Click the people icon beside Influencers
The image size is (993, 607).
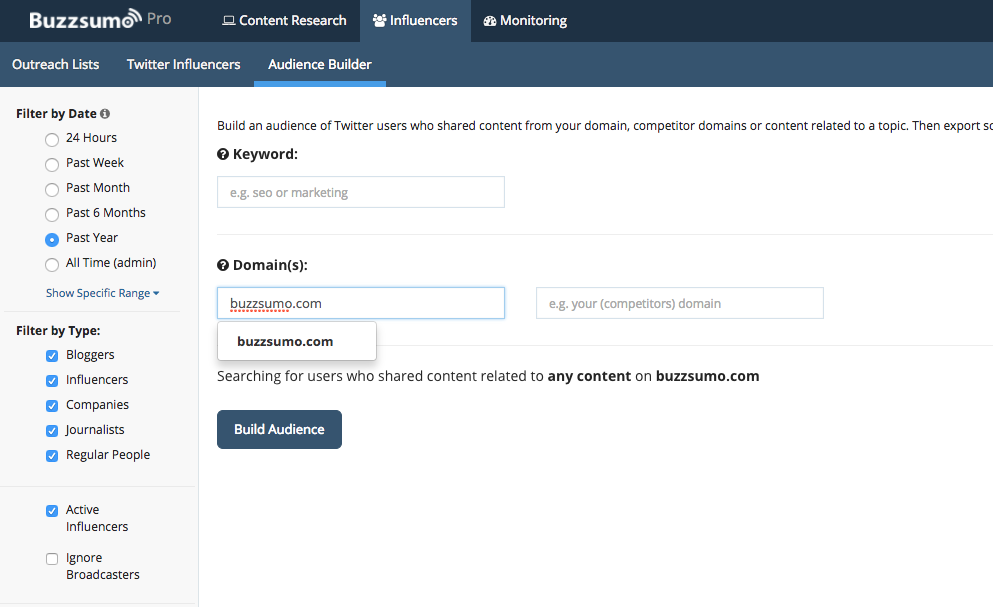pos(379,21)
